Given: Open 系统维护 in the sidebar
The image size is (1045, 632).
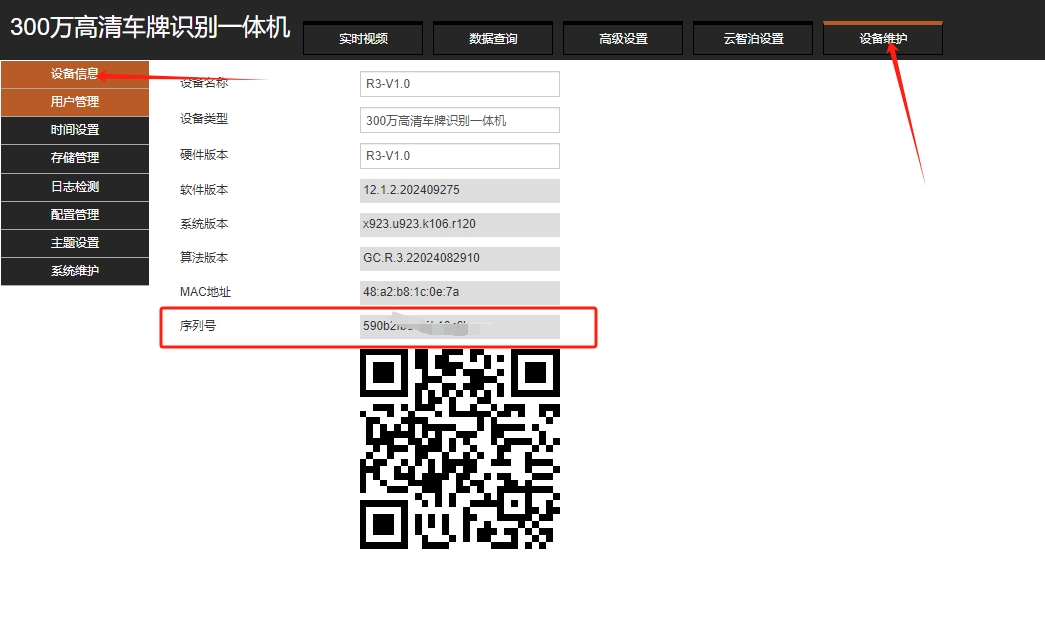Looking at the screenshot, I should pyautogui.click(x=75, y=271).
